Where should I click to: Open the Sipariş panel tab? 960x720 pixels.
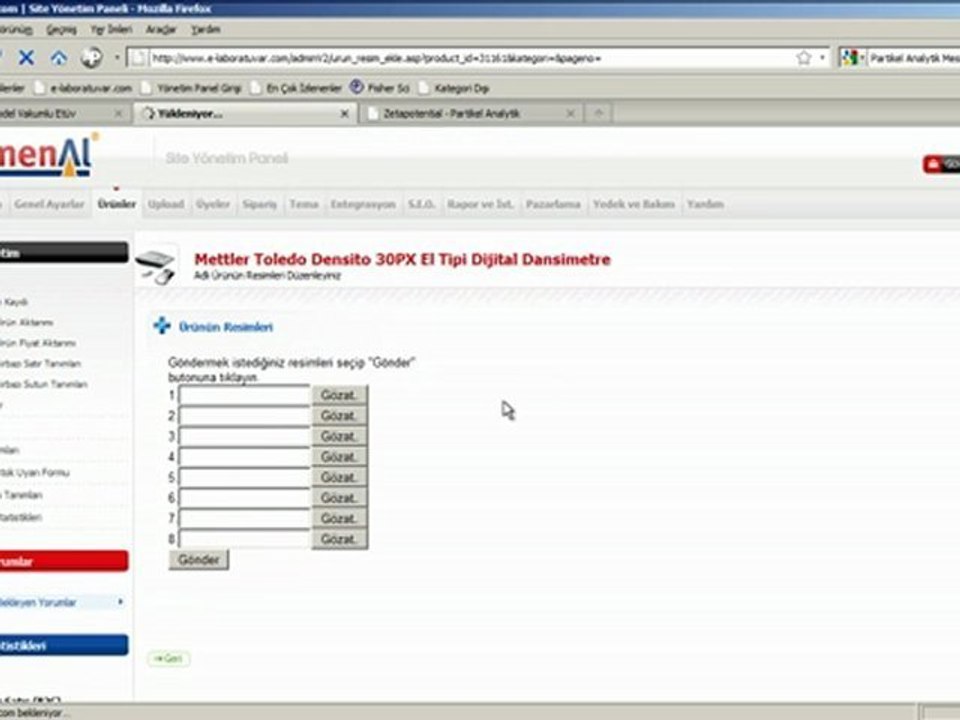[x=260, y=204]
